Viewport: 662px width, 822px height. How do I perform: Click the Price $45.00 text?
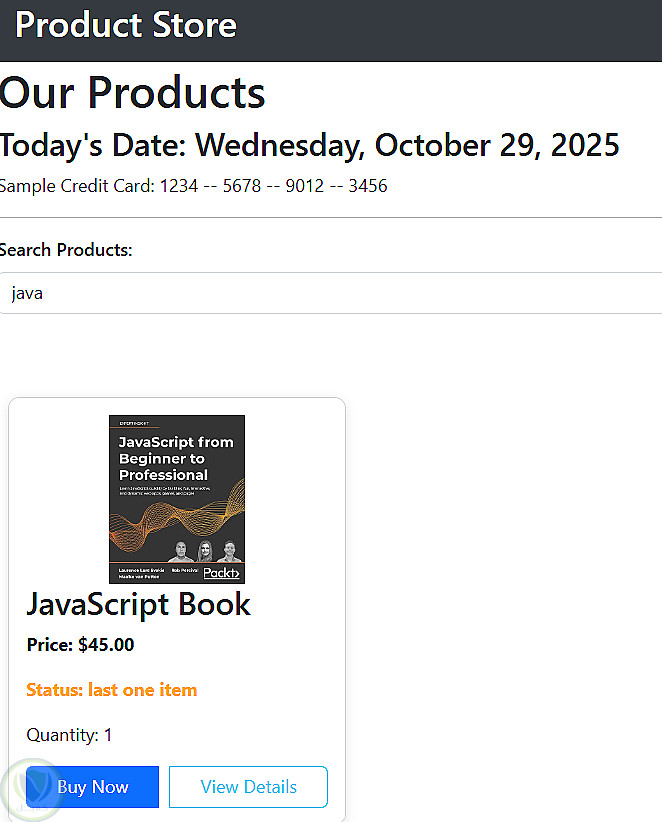(x=80, y=645)
